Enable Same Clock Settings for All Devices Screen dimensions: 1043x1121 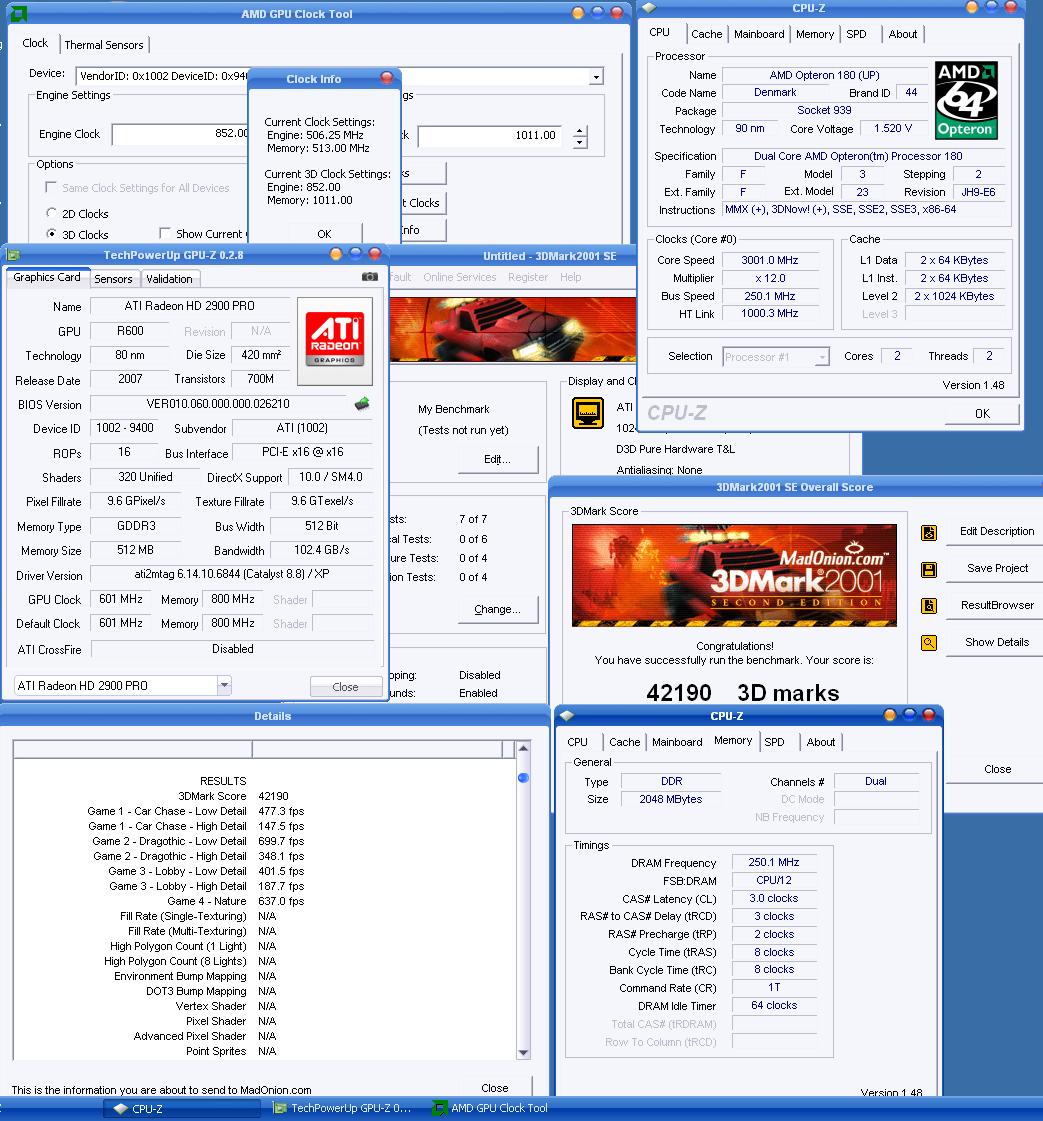[x=51, y=187]
